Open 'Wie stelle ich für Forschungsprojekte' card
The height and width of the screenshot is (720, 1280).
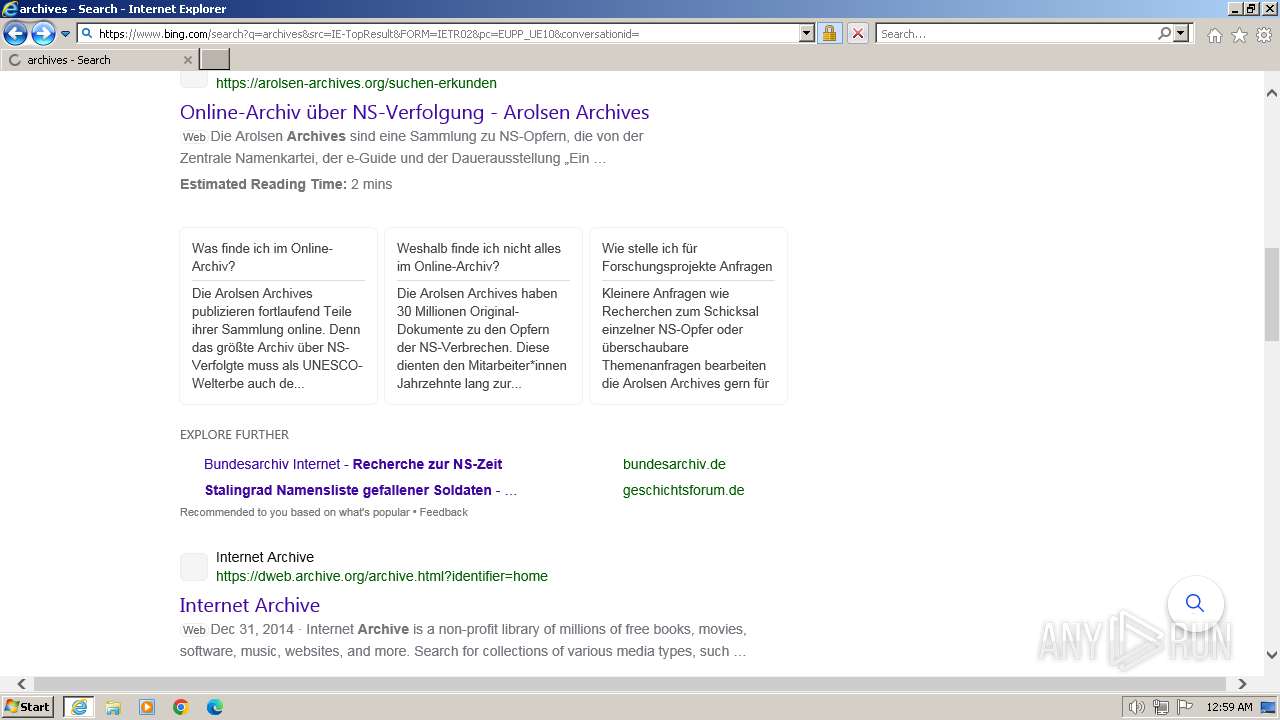689,316
